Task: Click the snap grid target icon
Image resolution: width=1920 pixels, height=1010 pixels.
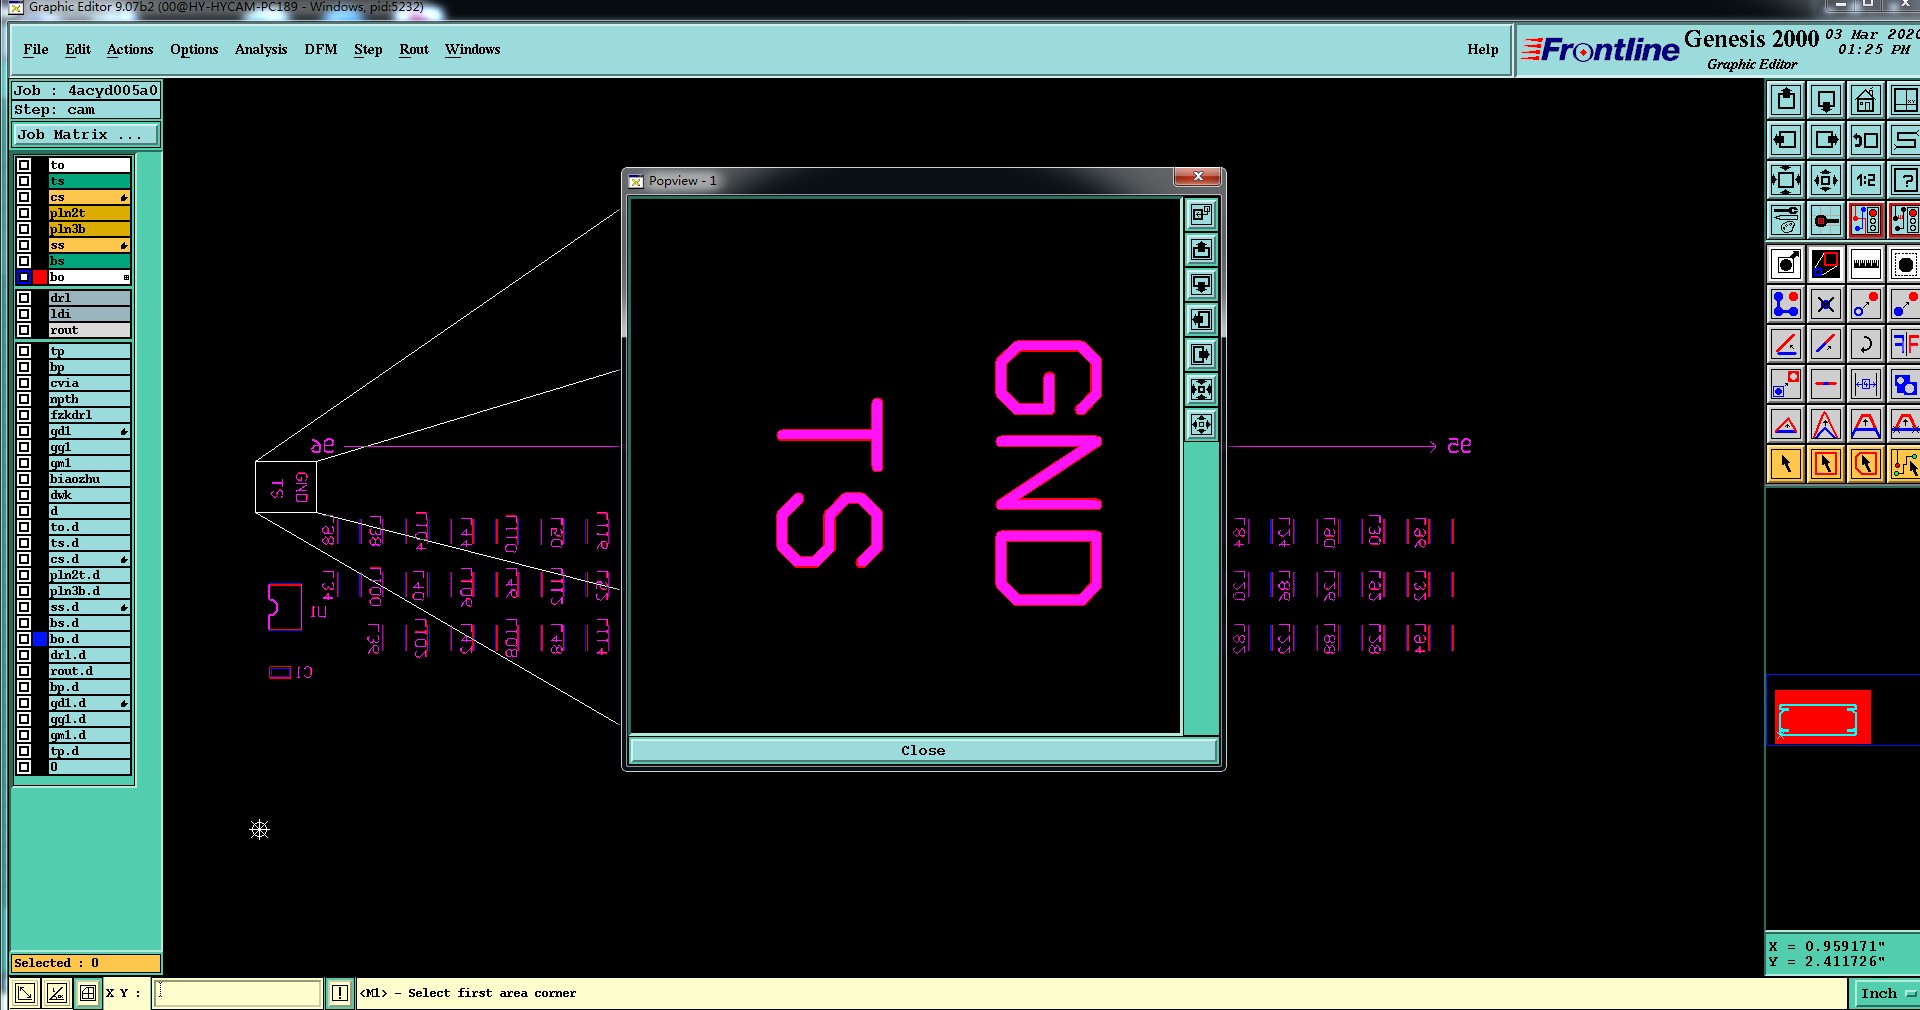Action: [1826, 220]
